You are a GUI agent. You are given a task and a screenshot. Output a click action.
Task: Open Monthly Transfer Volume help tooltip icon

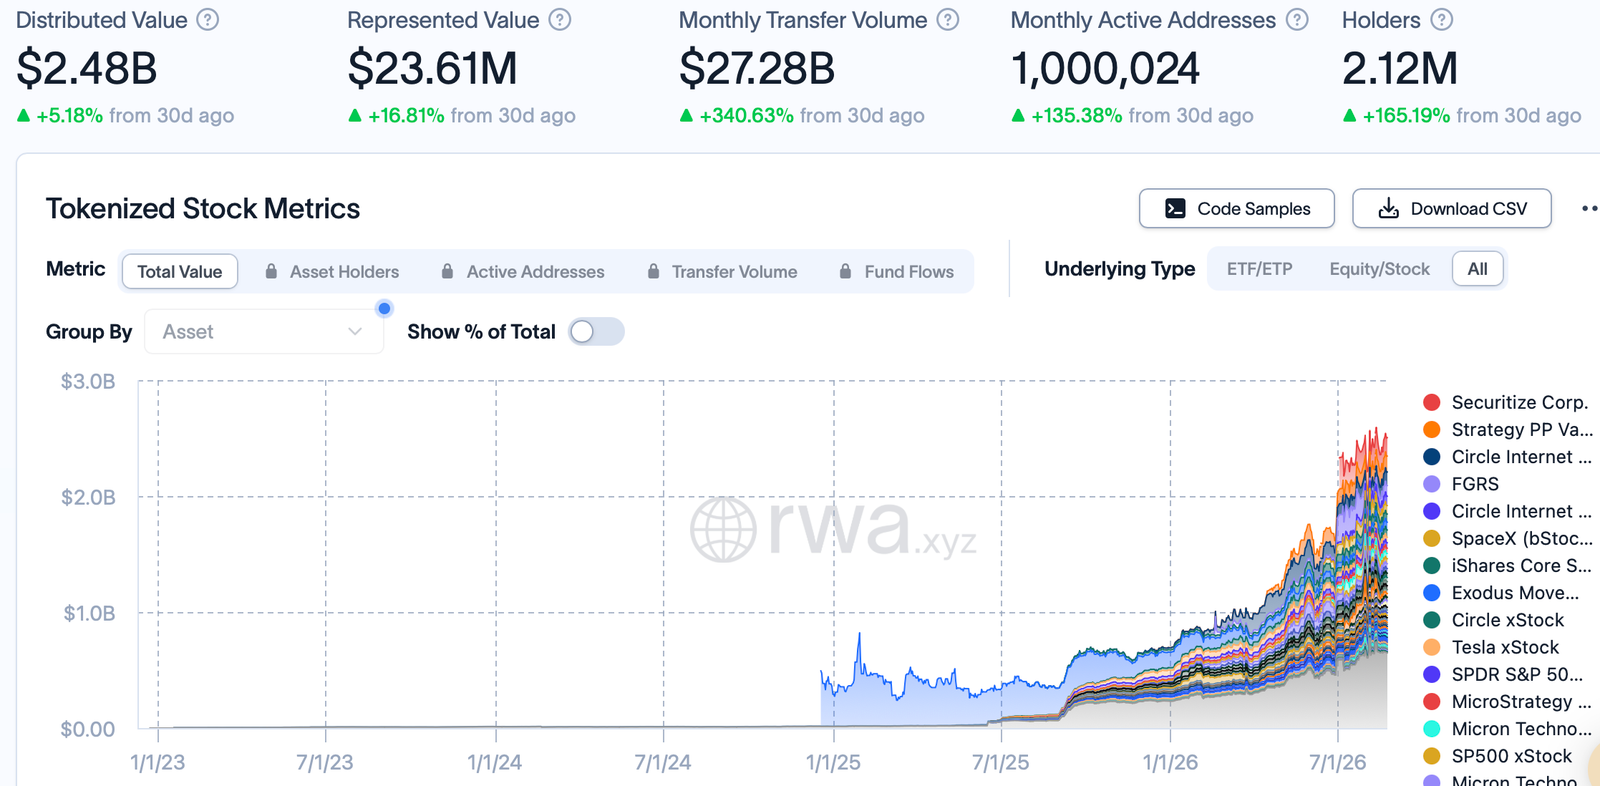click(x=948, y=20)
